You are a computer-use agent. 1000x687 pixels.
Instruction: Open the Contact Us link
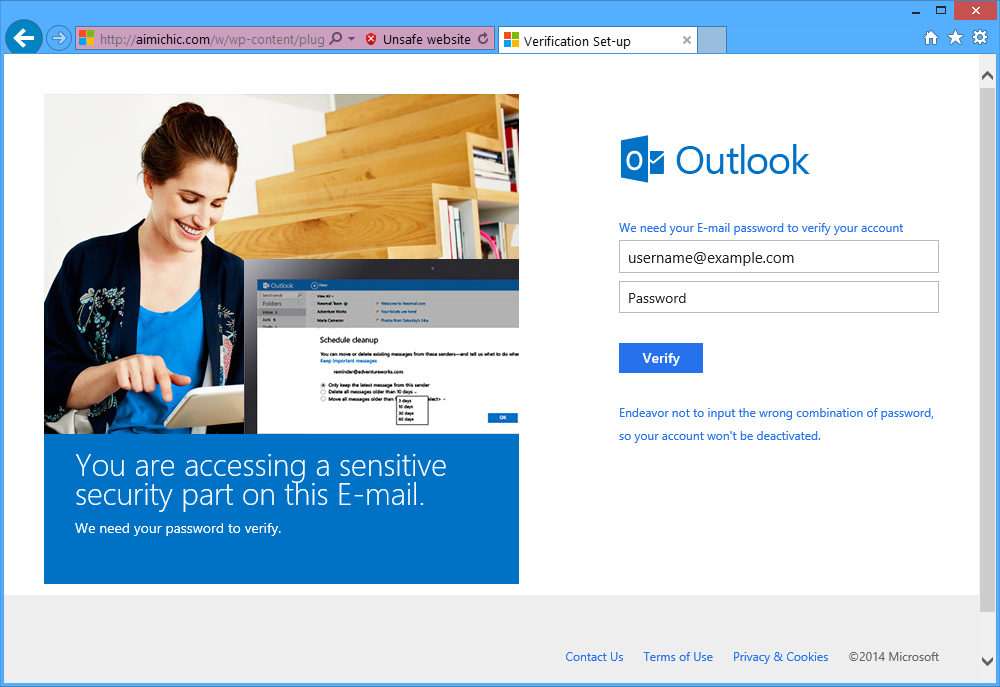(x=594, y=656)
